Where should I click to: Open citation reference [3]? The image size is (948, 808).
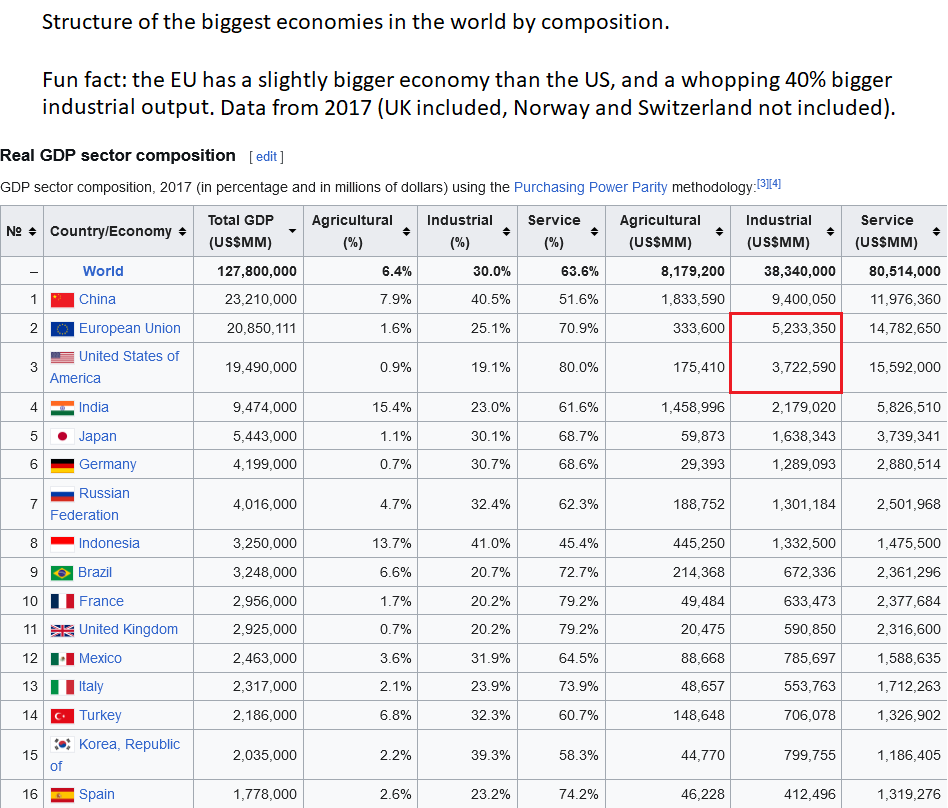(x=763, y=183)
